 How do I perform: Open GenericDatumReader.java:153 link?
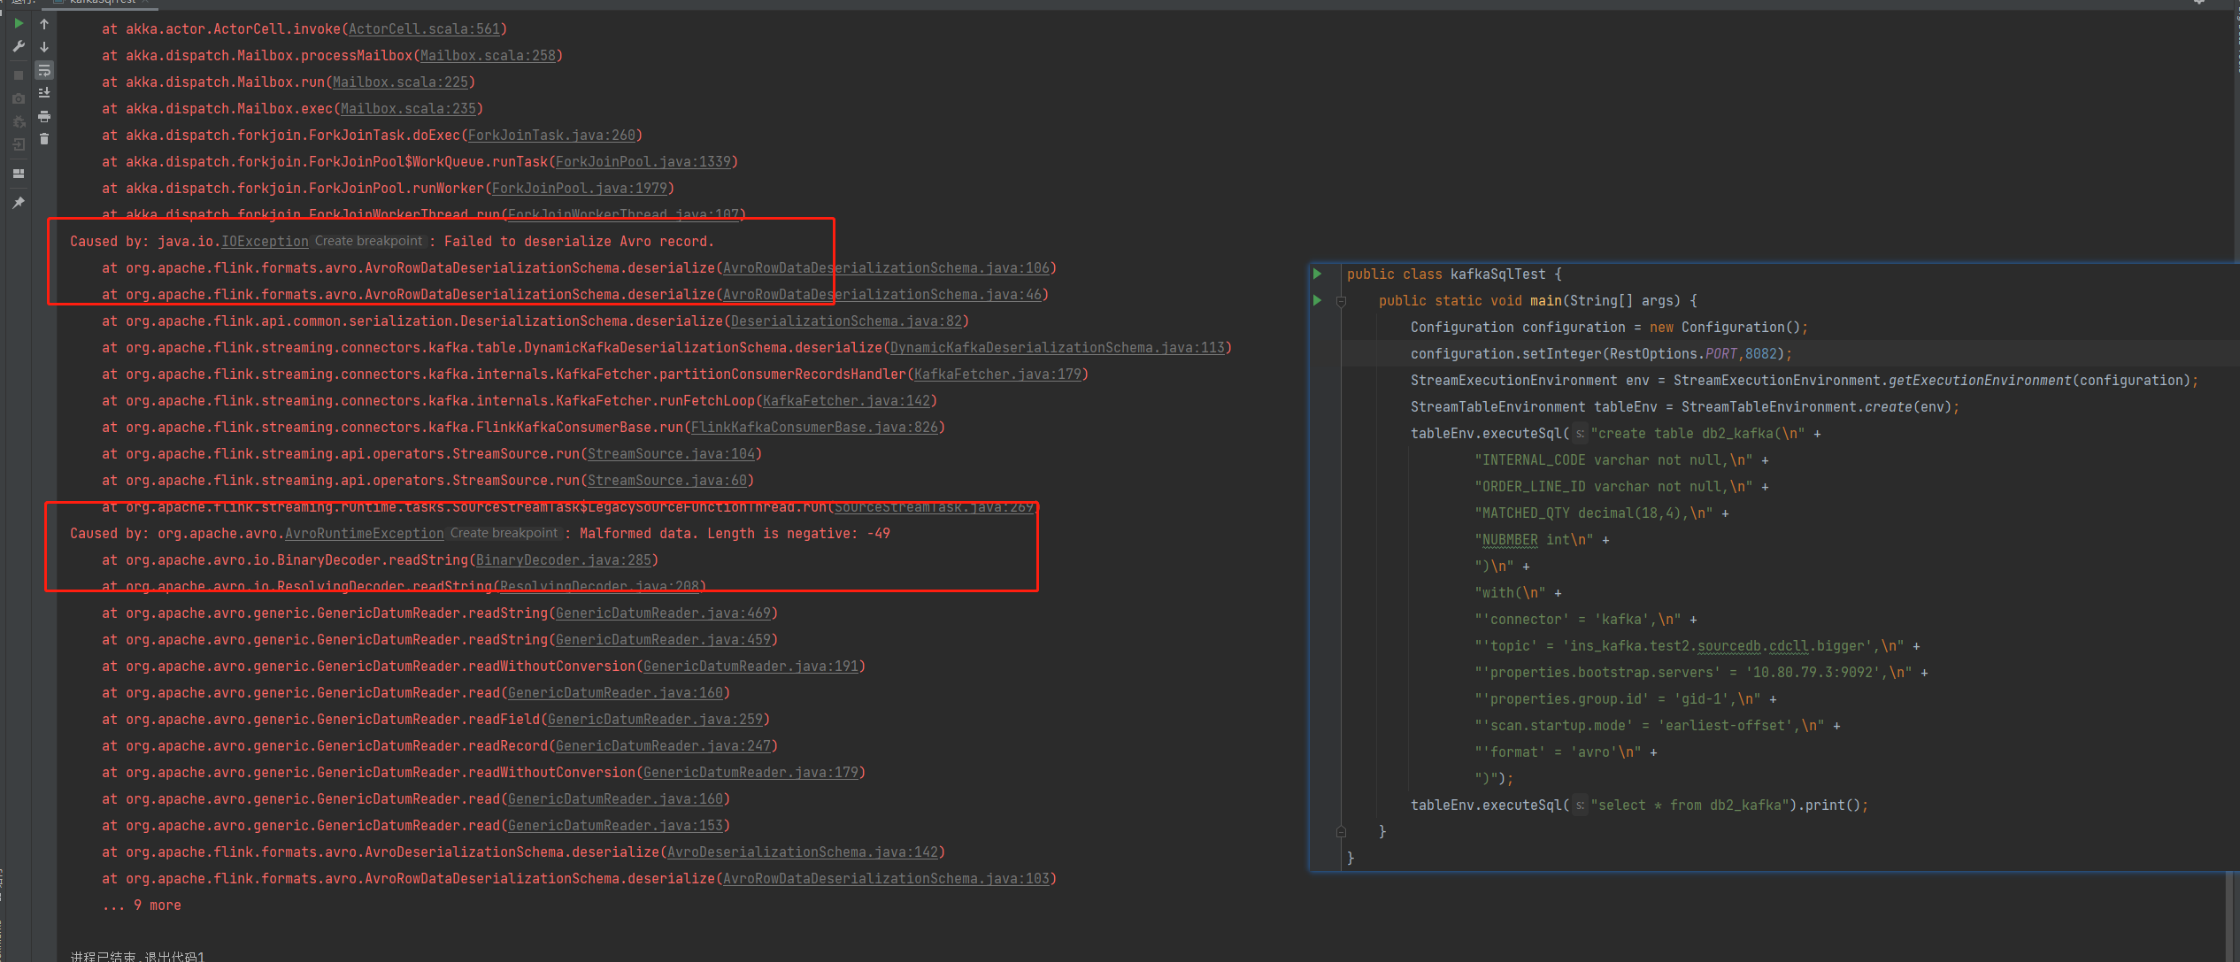615,825
